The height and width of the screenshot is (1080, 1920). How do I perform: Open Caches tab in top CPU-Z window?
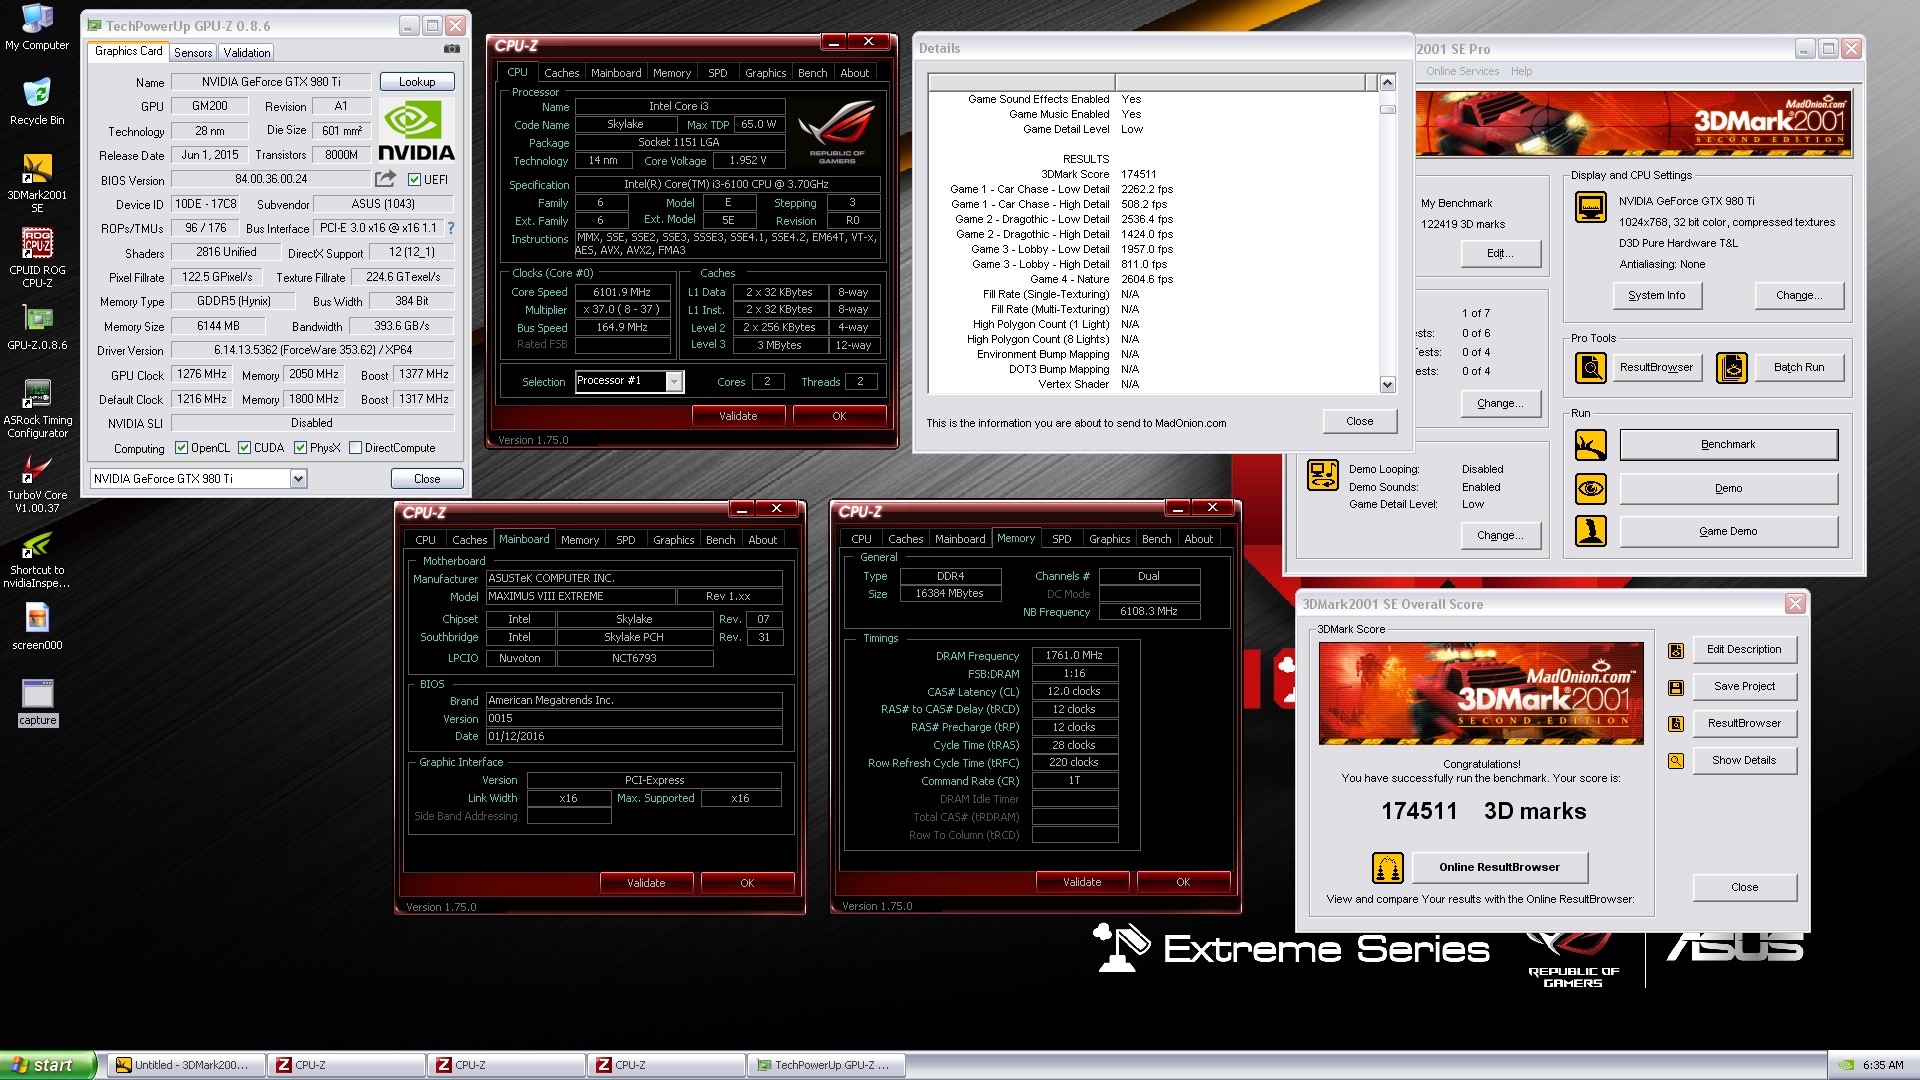[561, 73]
